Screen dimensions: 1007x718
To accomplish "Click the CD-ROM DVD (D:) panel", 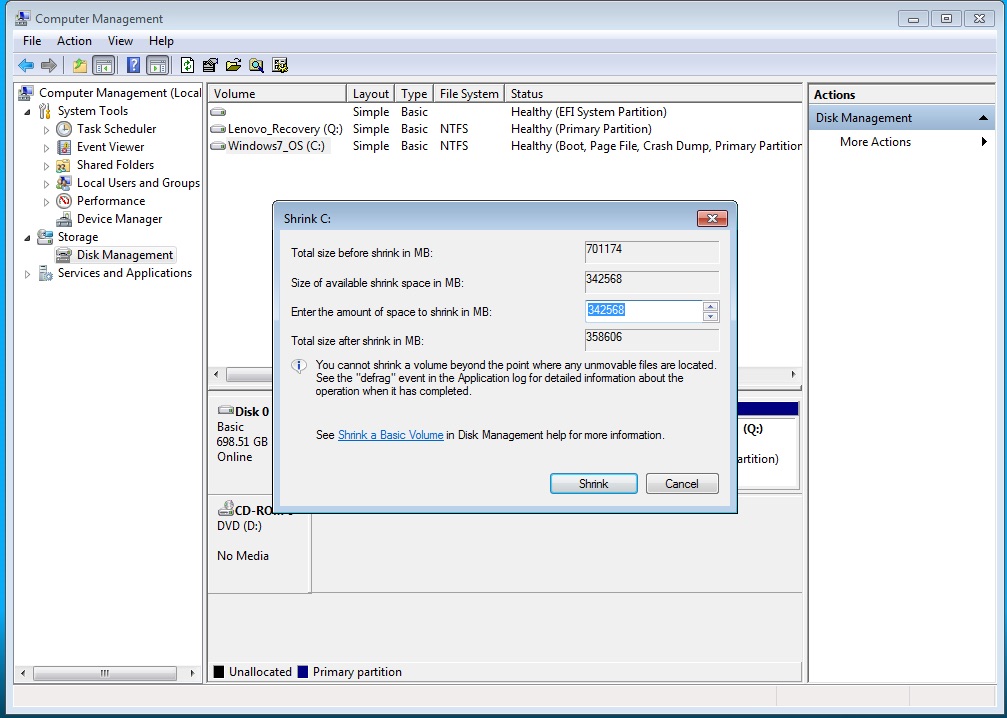I will (x=259, y=544).
